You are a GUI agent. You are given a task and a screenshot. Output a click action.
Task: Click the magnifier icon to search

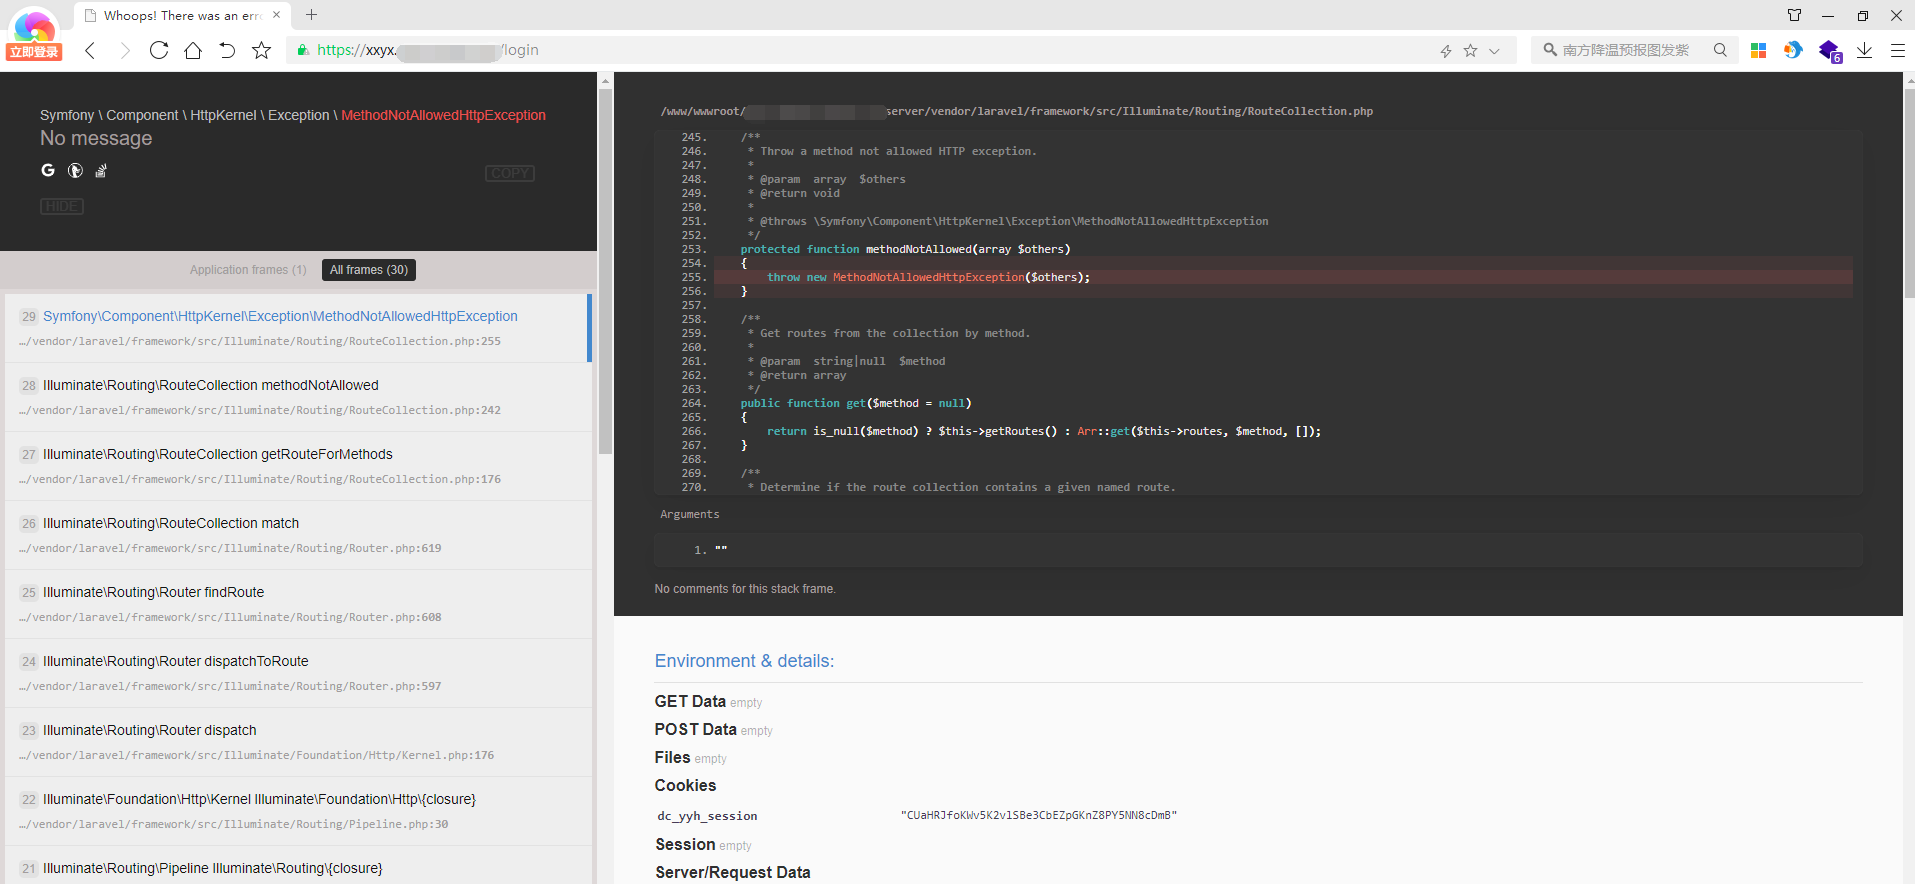click(1720, 50)
